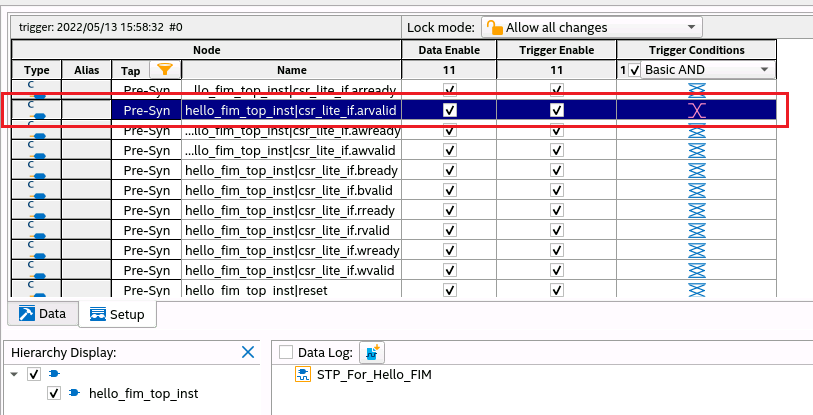Switch to the Setup tab
The width and height of the screenshot is (813, 415).
116,315
